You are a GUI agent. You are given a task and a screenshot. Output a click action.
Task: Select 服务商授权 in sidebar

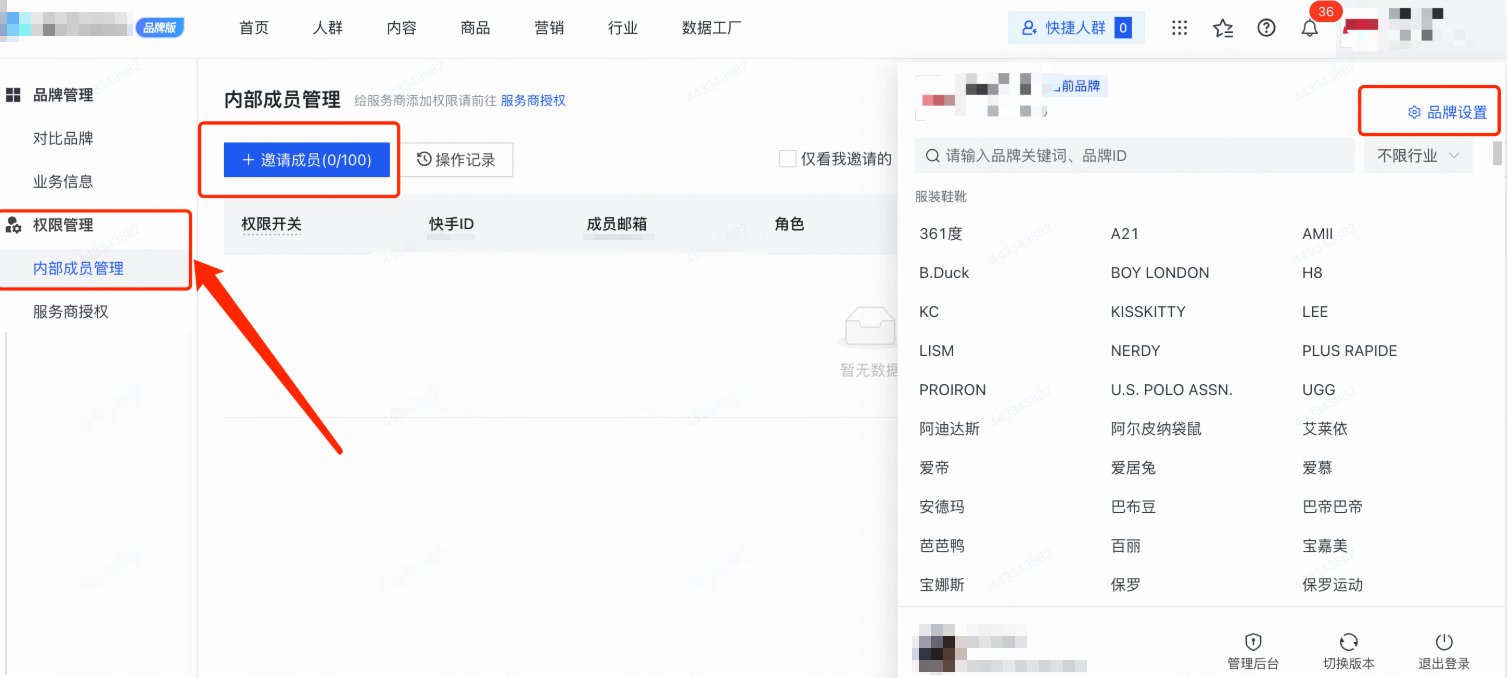pyautogui.click(x=70, y=311)
